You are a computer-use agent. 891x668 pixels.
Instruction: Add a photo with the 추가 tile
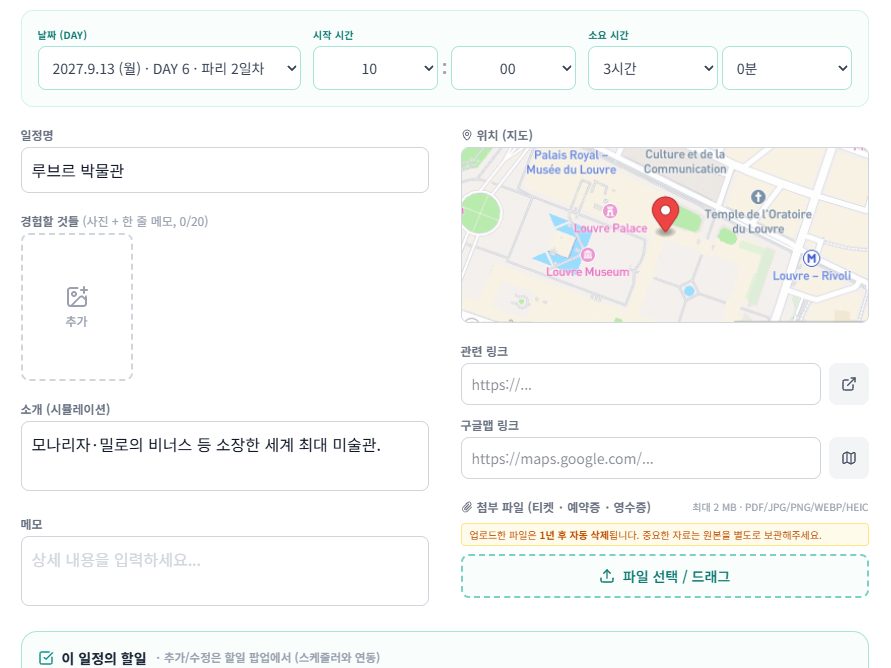(77, 307)
